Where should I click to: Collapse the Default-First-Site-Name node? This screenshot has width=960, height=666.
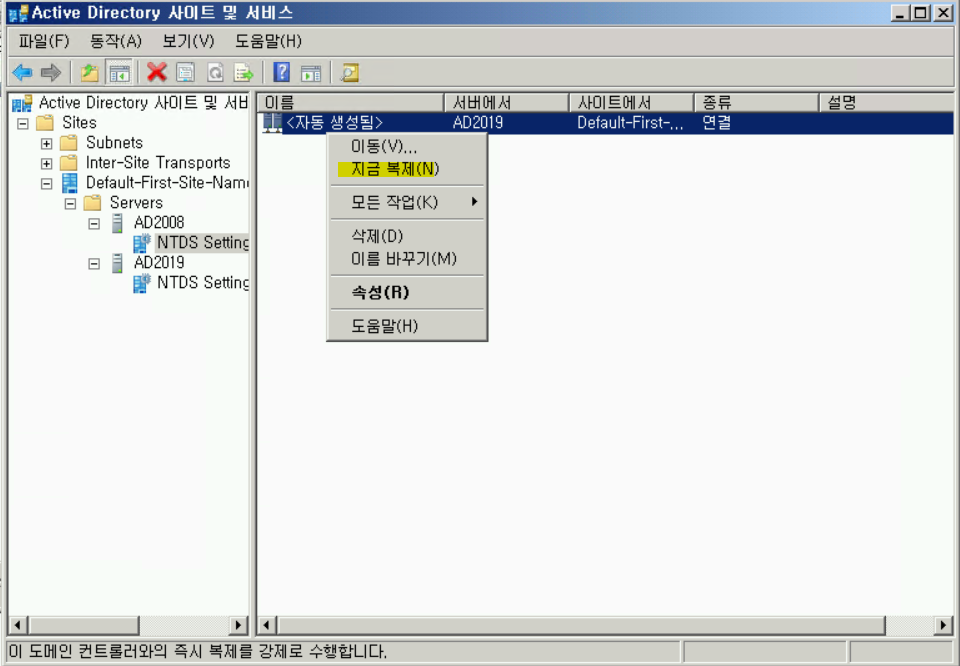(47, 184)
